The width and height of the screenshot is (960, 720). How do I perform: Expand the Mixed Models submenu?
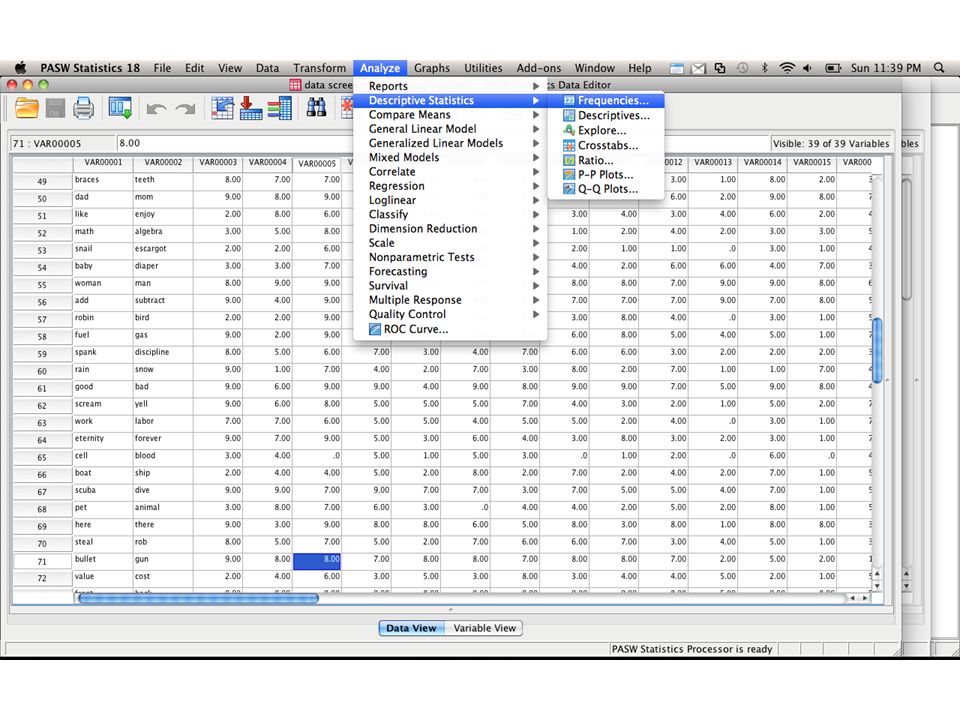450,157
